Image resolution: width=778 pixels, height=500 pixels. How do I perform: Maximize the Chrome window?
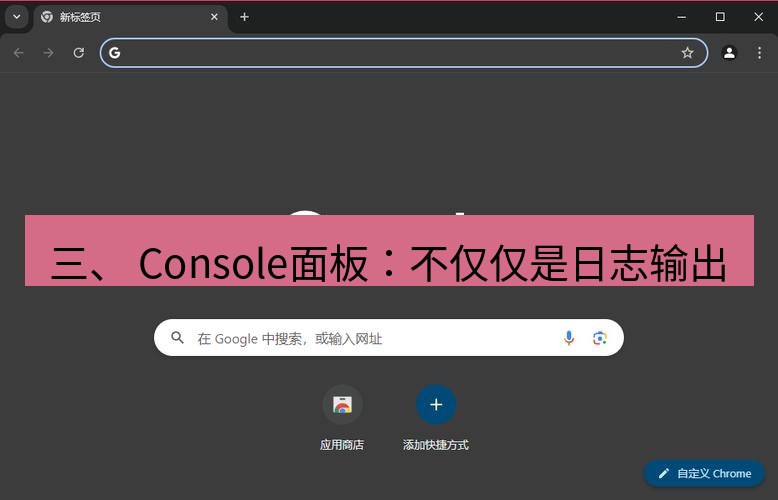tap(720, 17)
